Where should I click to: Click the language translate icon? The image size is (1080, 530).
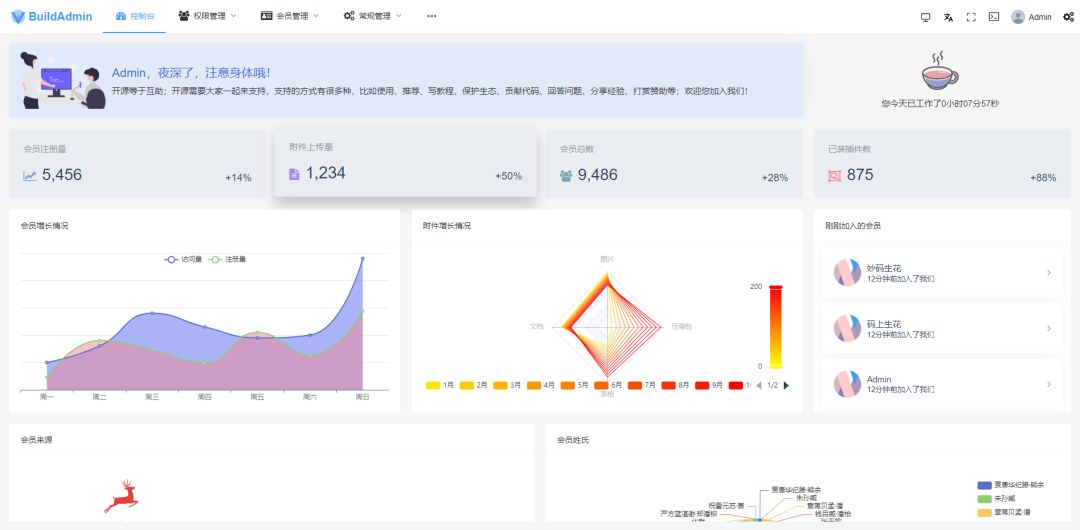coord(948,17)
